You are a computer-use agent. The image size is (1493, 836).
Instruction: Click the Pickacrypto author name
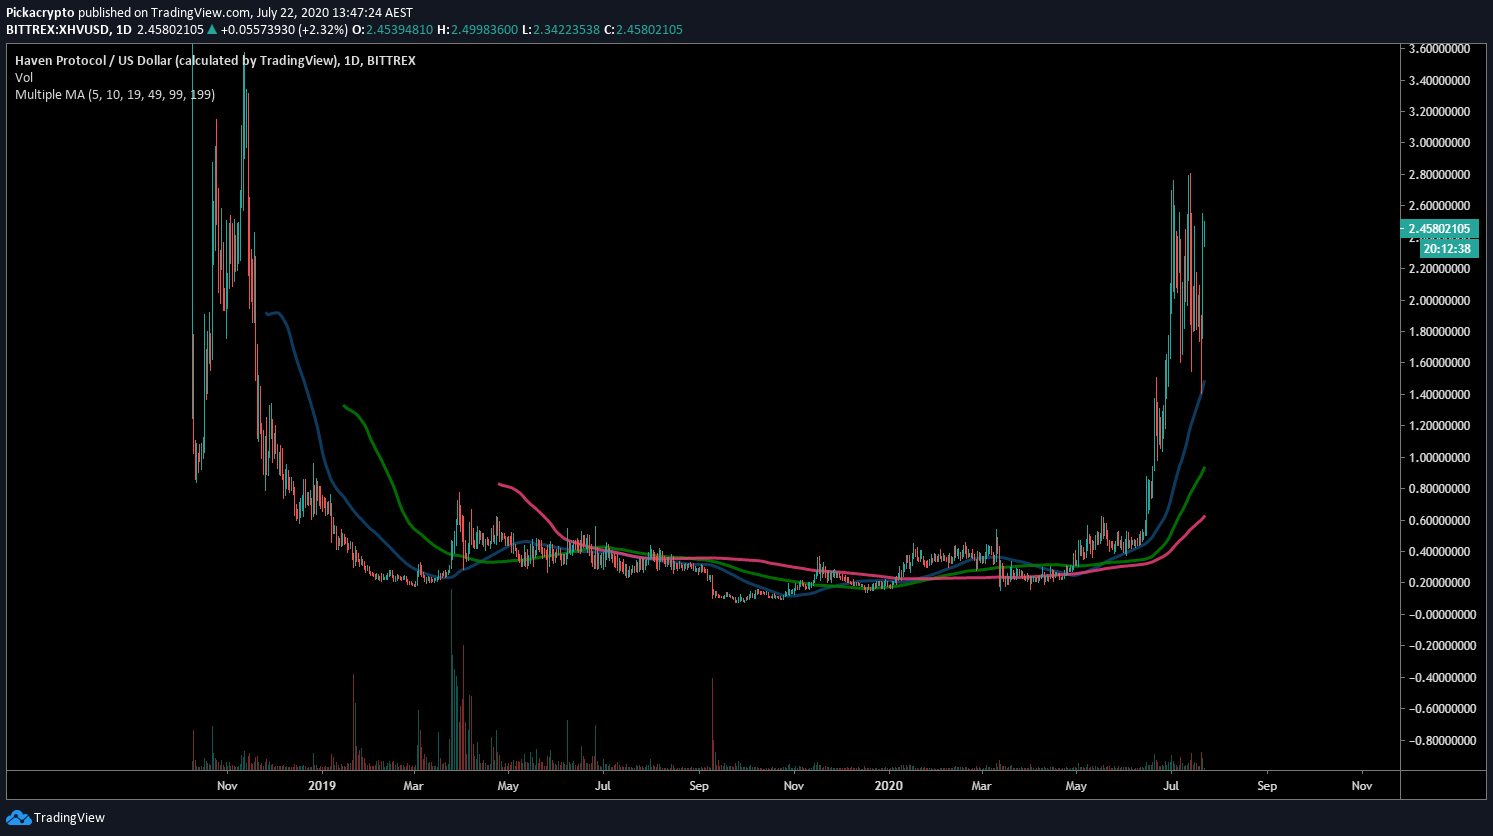pos(40,13)
